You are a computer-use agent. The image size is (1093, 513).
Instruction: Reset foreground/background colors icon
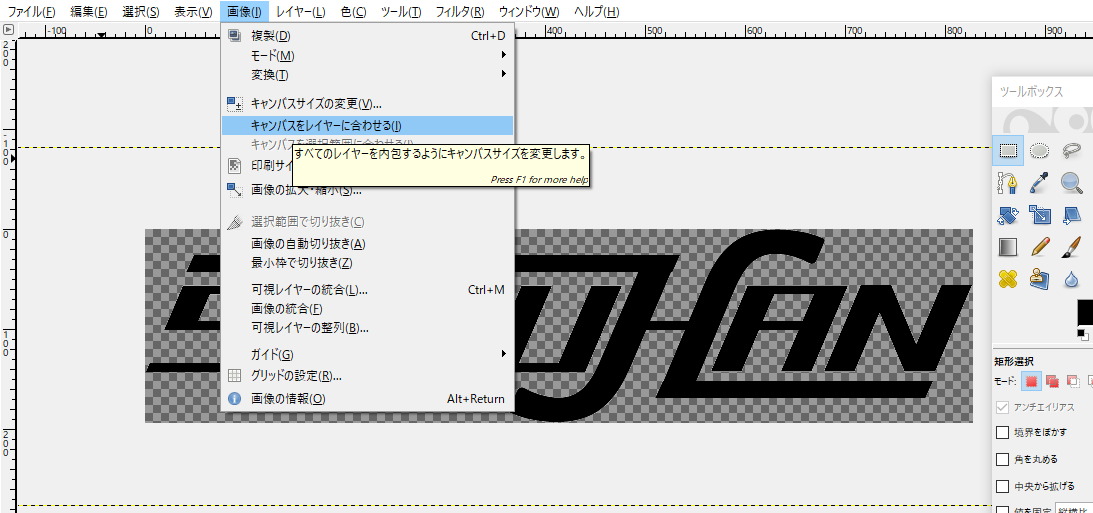1083,336
